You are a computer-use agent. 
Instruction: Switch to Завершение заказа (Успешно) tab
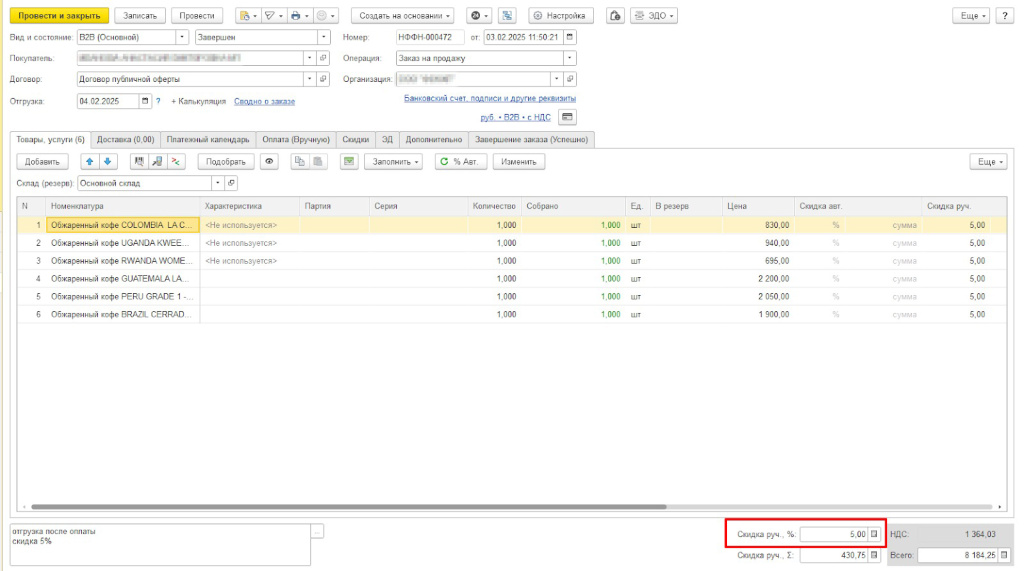click(x=532, y=140)
